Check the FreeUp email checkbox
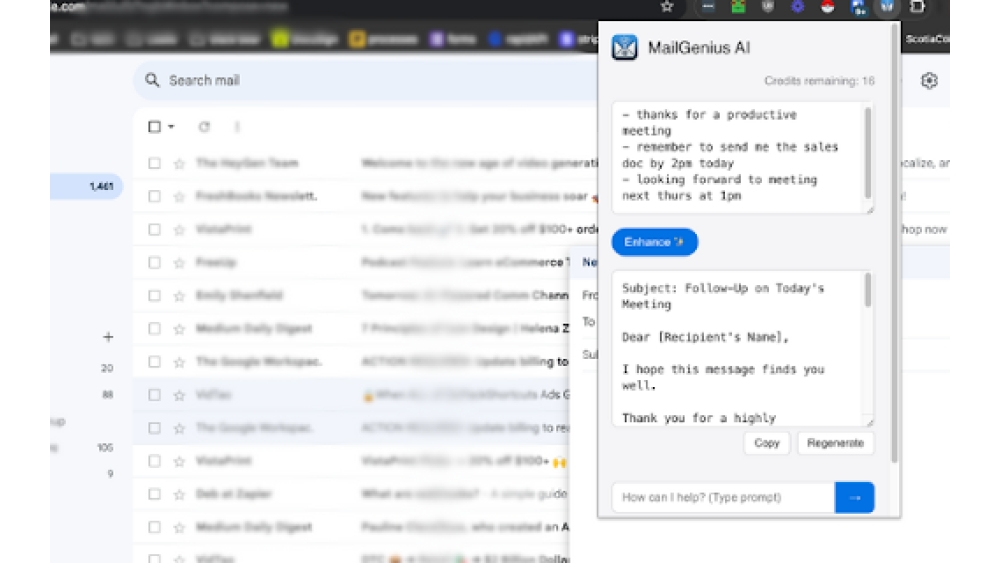This screenshot has height=563, width=1000. click(154, 263)
